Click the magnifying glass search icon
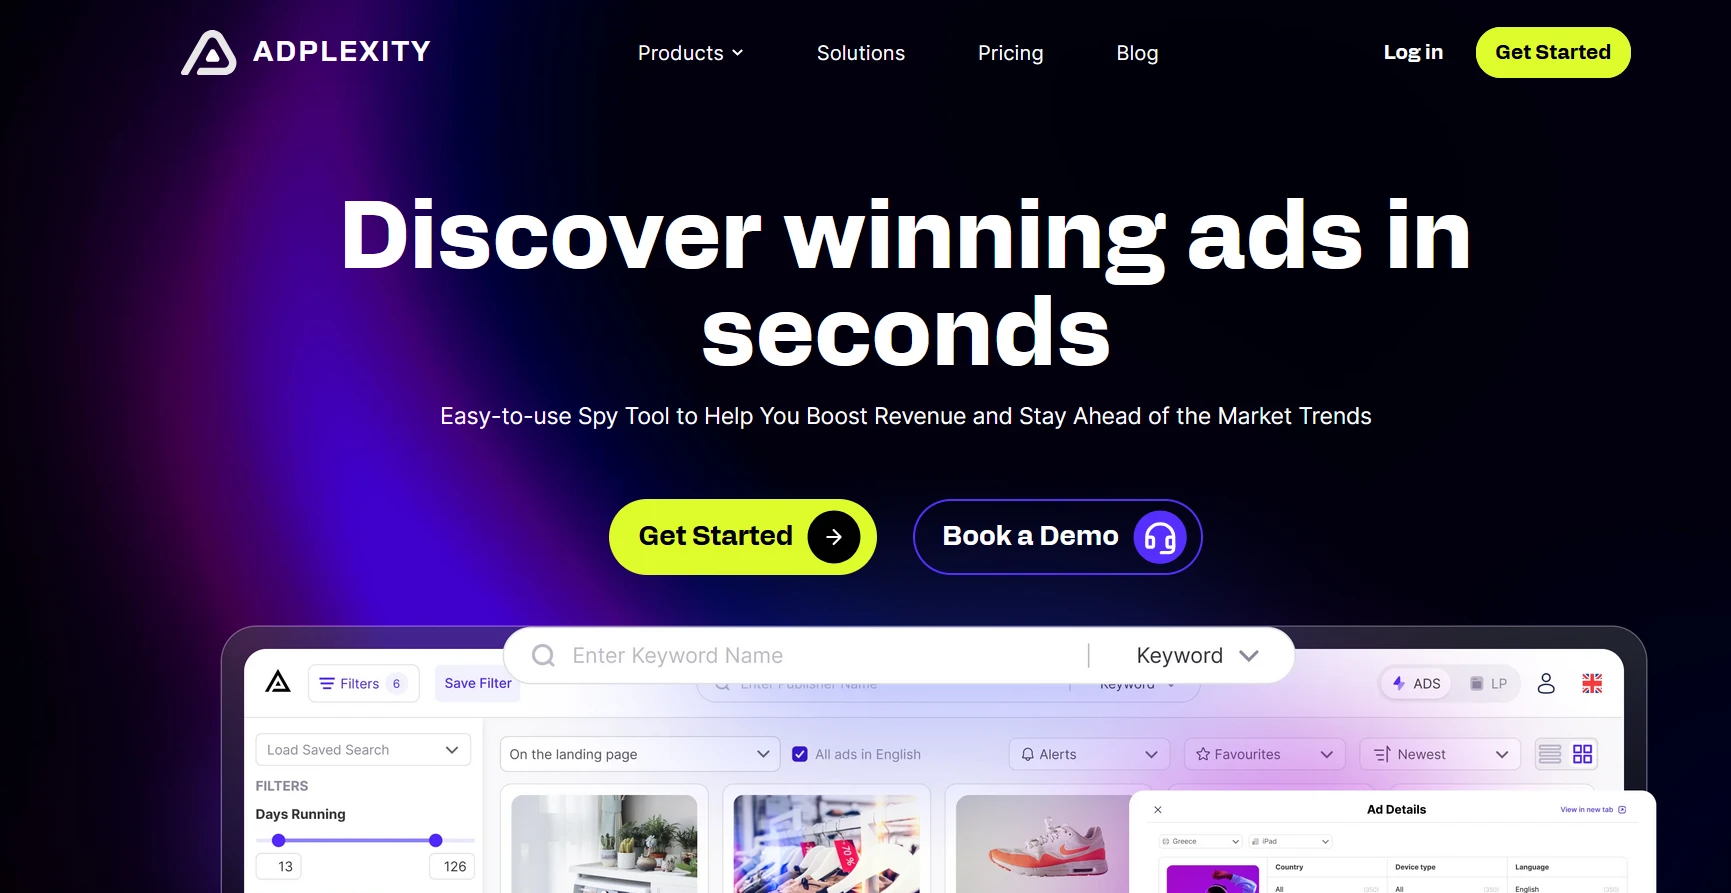The width and height of the screenshot is (1731, 893). tap(544, 656)
